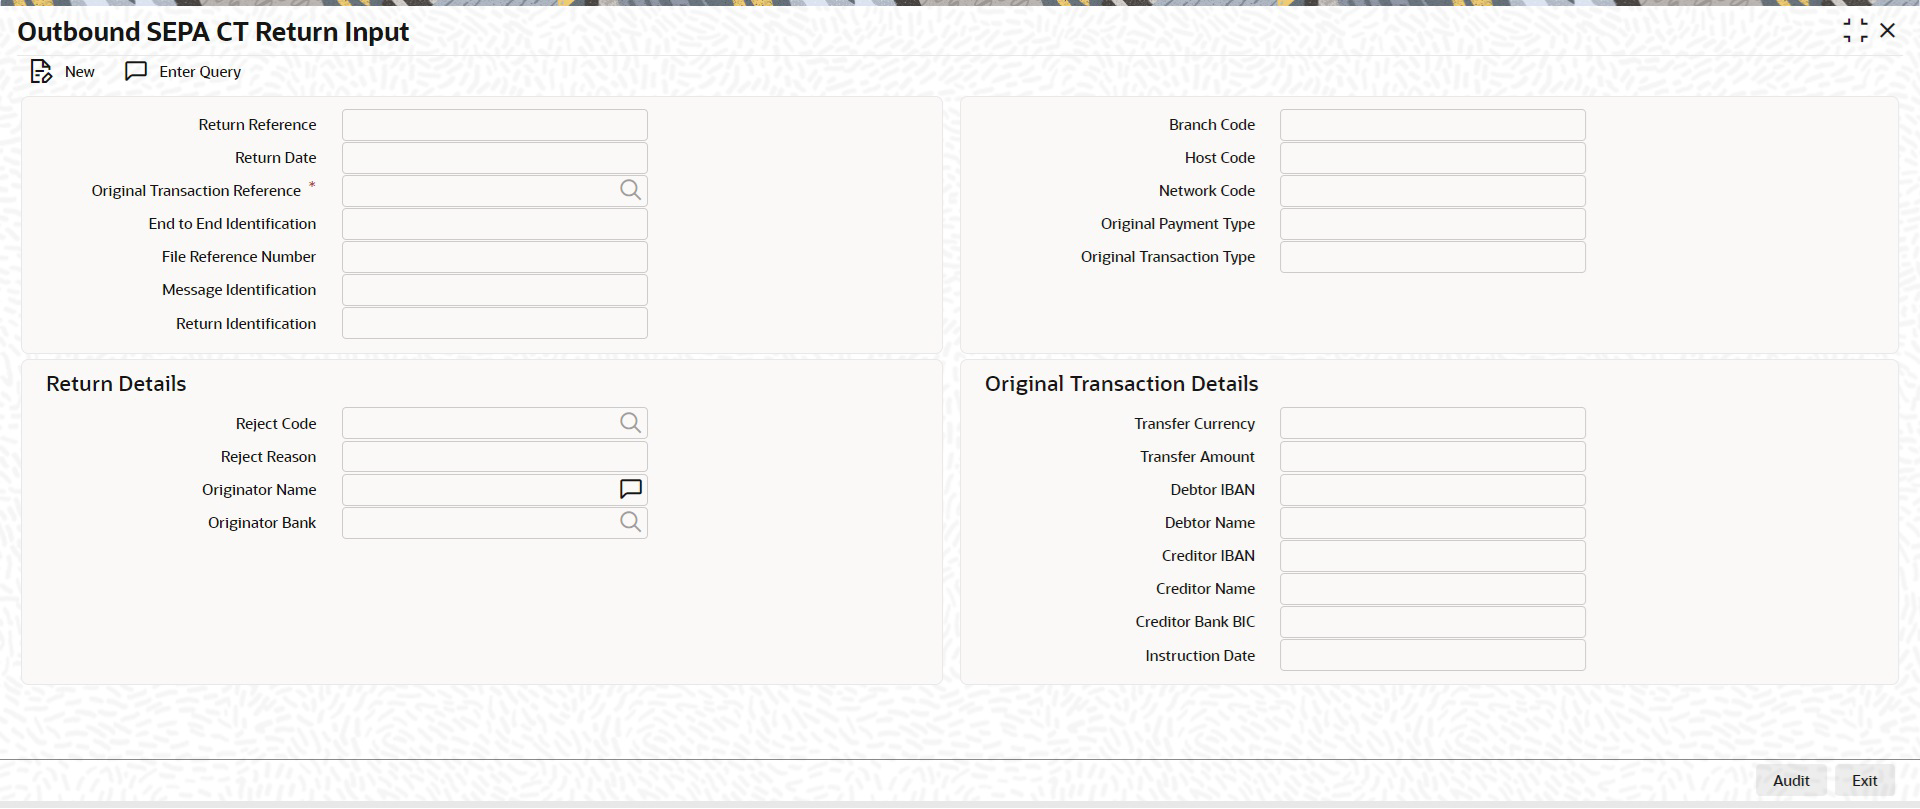
Task: Click the Enter Query speech bubble icon
Action: (136, 71)
